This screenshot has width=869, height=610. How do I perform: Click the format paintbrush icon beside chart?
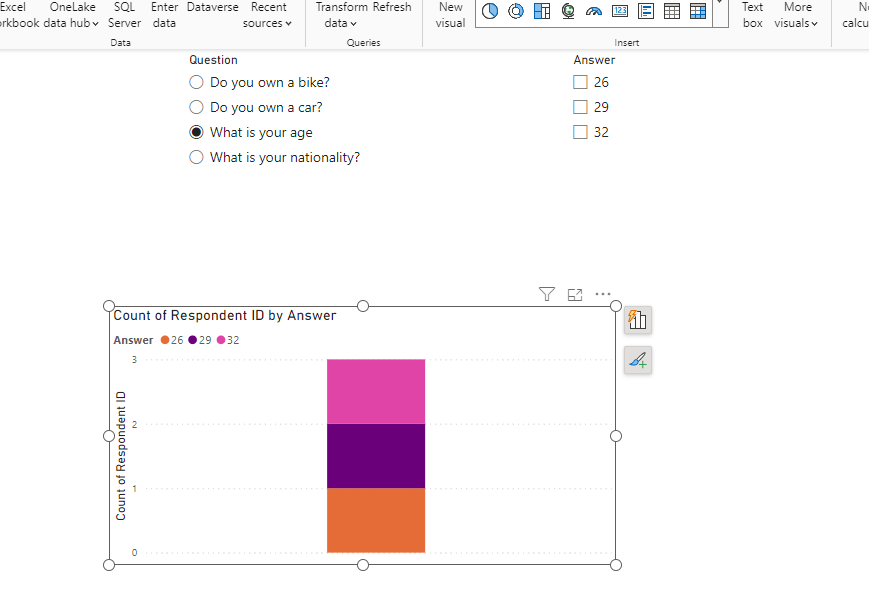point(638,360)
